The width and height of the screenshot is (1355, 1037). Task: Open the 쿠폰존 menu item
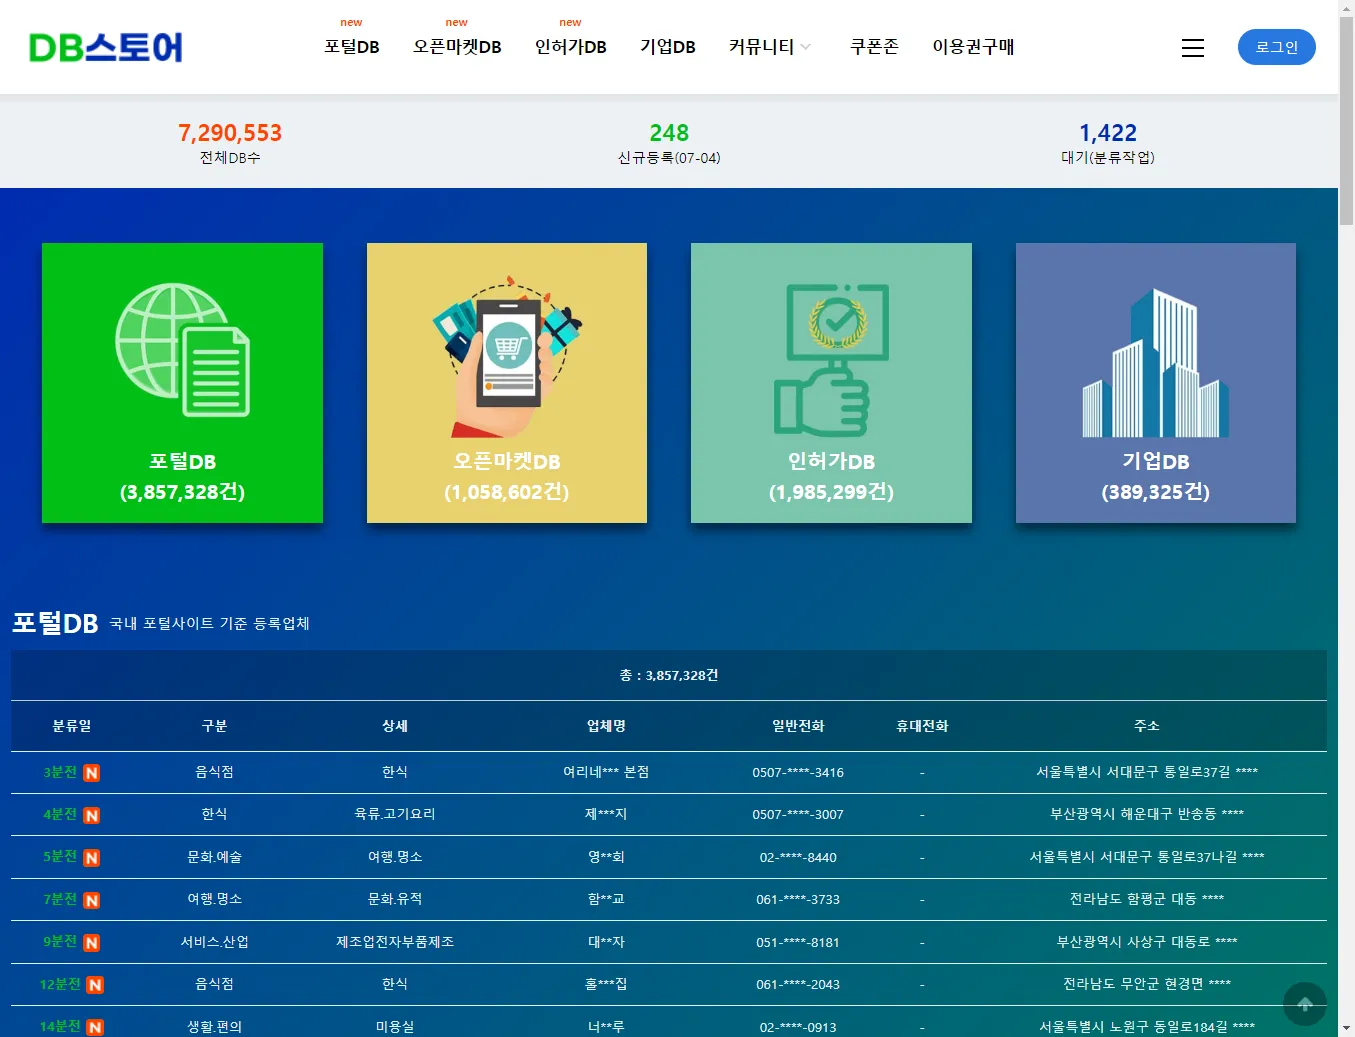pos(873,47)
